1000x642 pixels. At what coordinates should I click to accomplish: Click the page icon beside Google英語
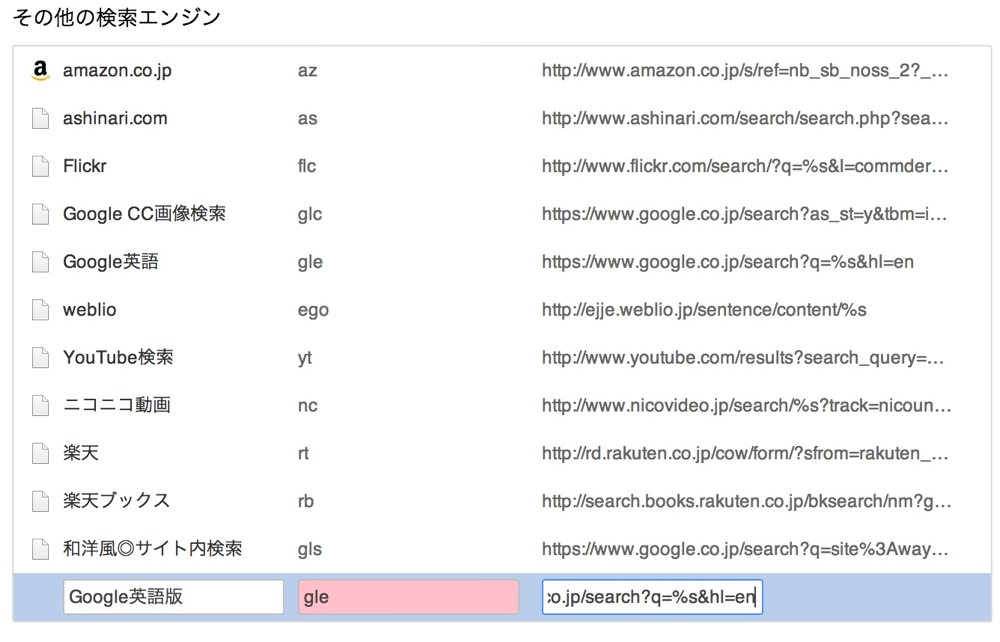40,262
